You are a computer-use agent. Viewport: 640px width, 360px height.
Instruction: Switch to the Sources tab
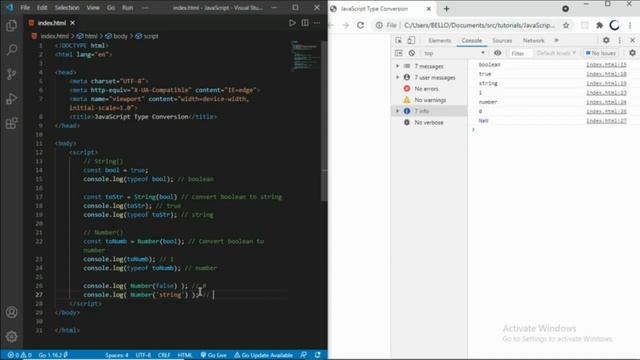coord(502,40)
